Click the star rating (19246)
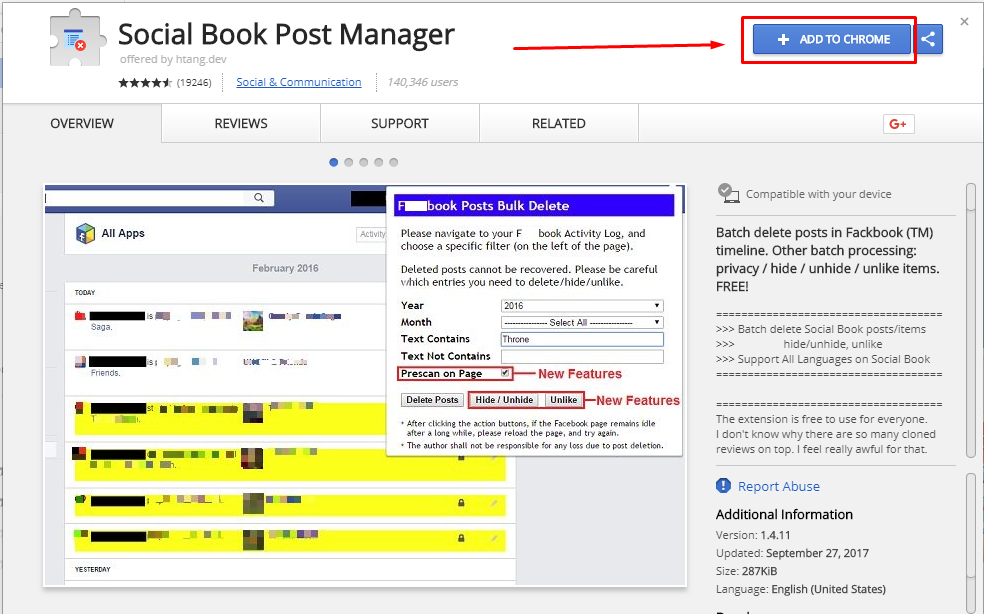 (165, 82)
